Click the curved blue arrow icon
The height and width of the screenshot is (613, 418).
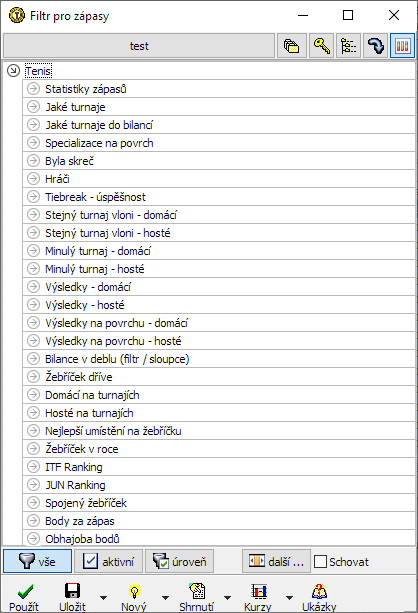point(375,46)
